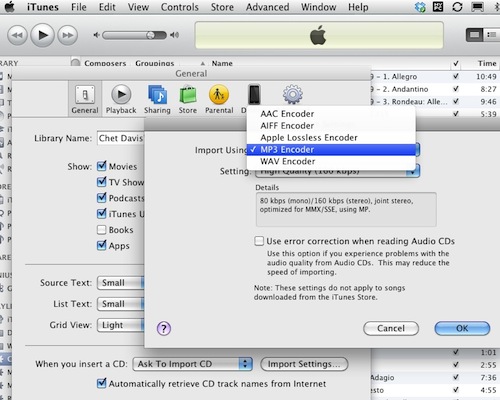Open the Grid View Light dropdown
The height and width of the screenshot is (400, 500).
click(121, 325)
